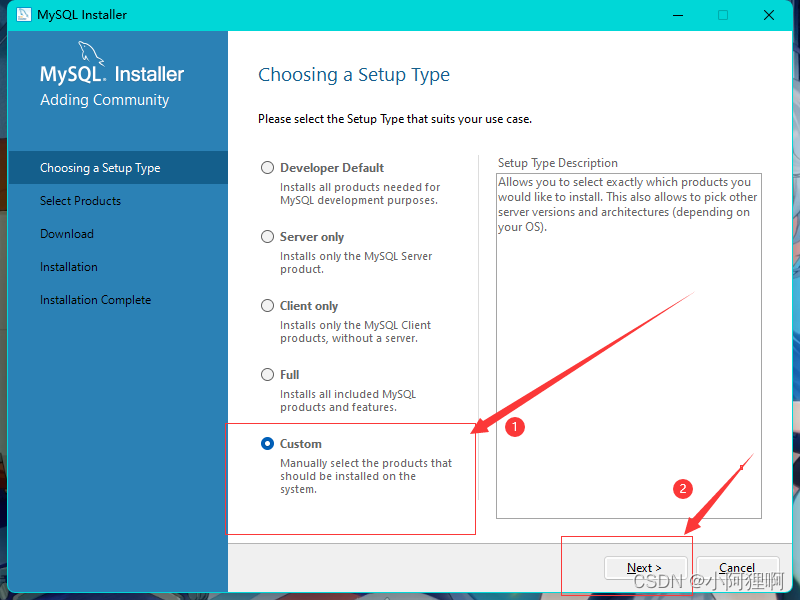Click the Setup Type Description text box

tap(629, 346)
